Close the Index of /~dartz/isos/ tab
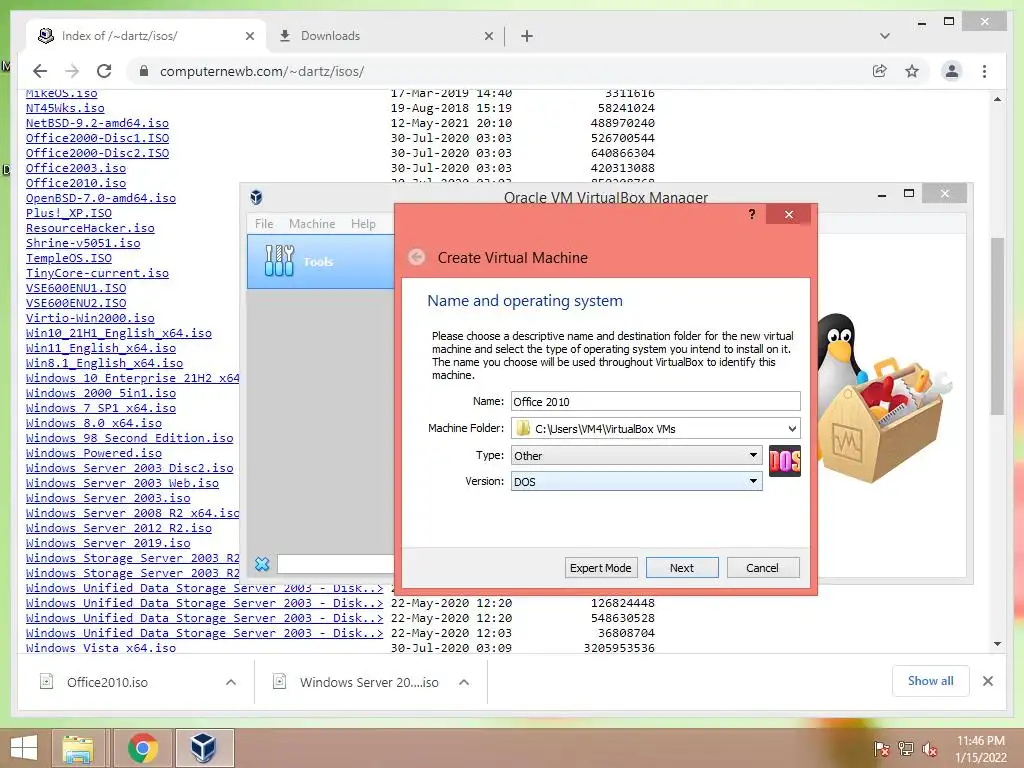Image resolution: width=1024 pixels, height=768 pixels. click(249, 36)
